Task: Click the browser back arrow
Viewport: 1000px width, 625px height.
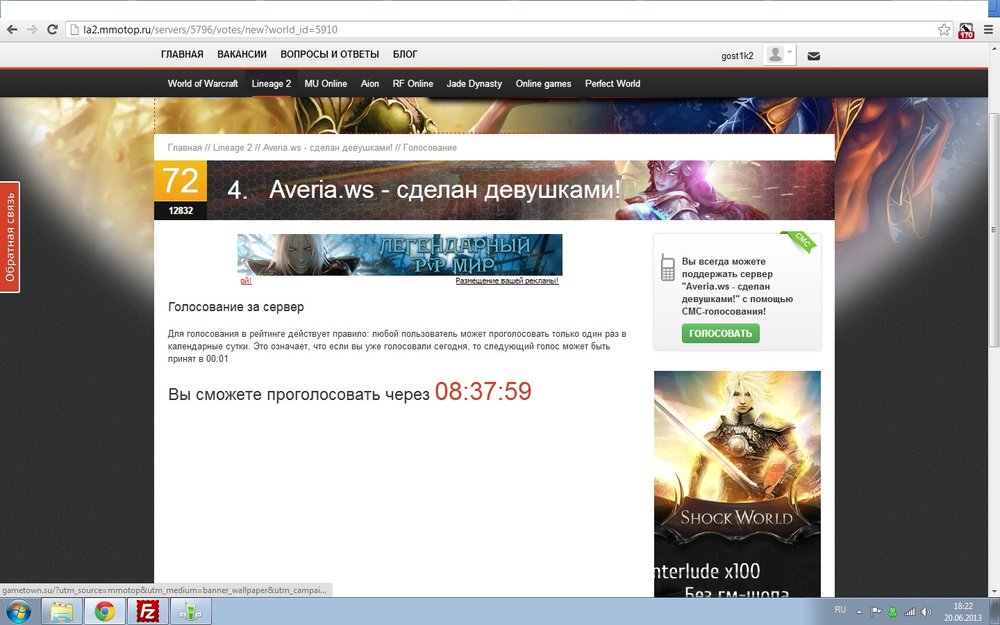Action: tap(13, 30)
